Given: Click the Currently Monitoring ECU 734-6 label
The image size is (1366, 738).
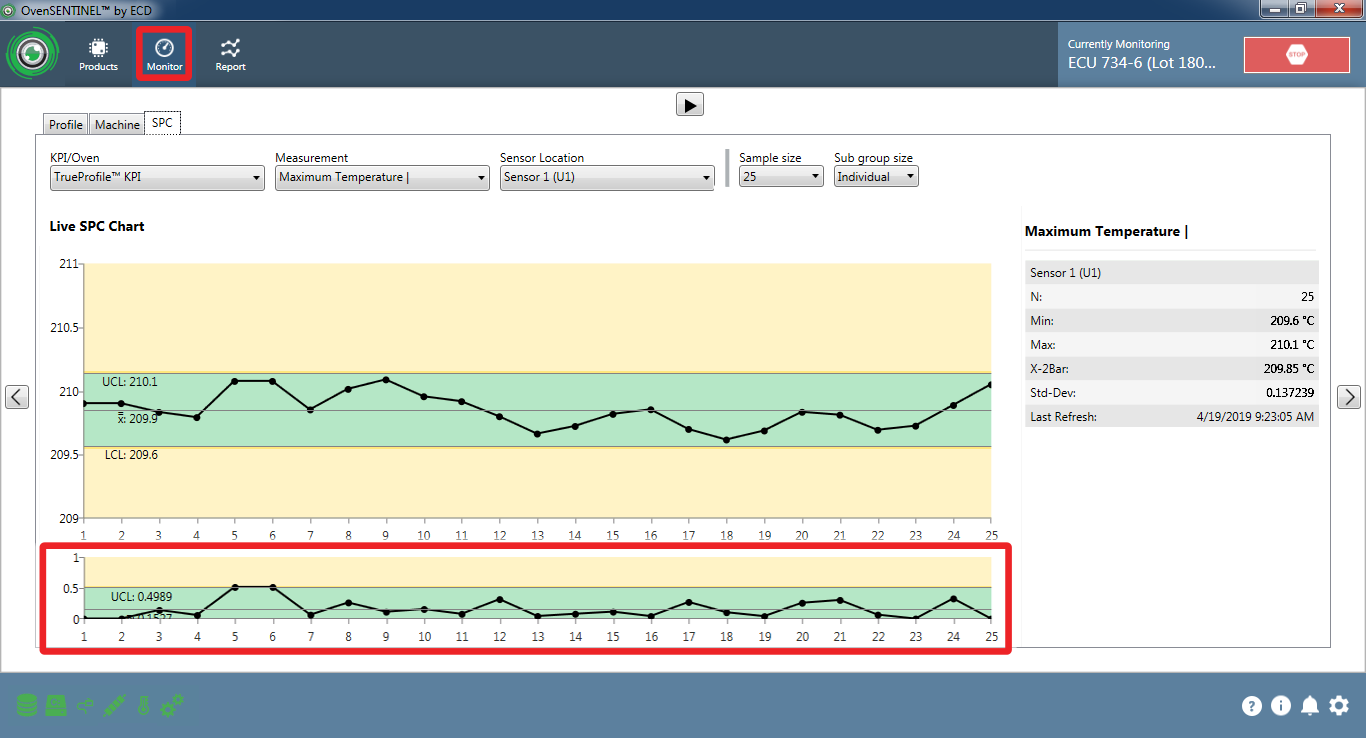Looking at the screenshot, I should (x=1142, y=54).
